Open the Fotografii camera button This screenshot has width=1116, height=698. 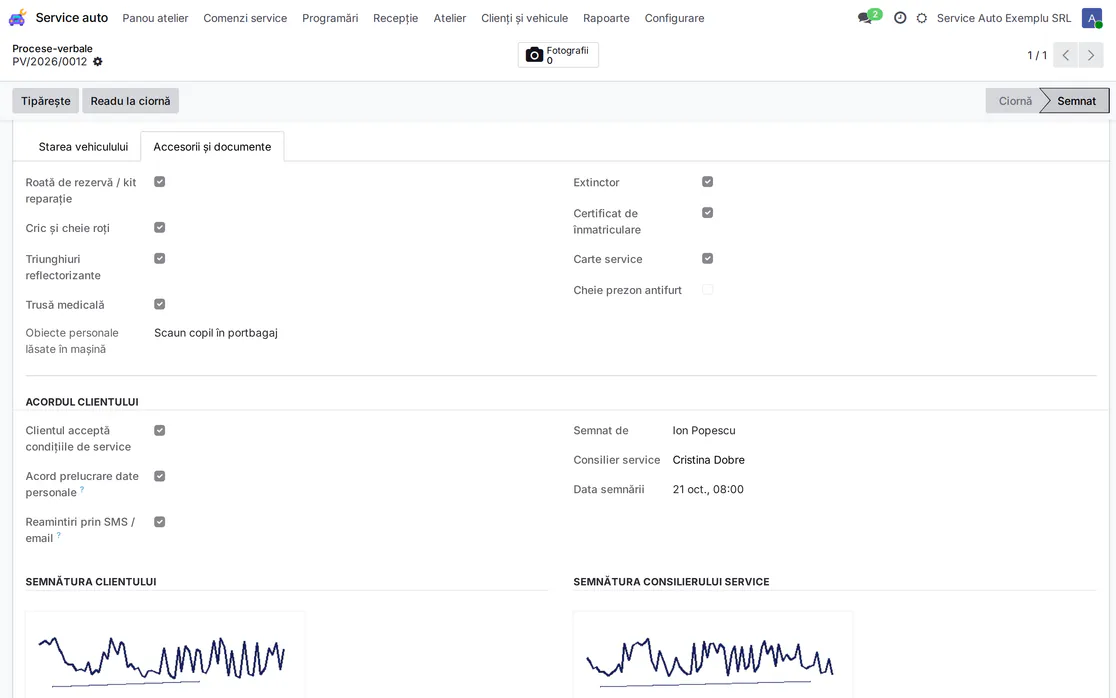558,55
